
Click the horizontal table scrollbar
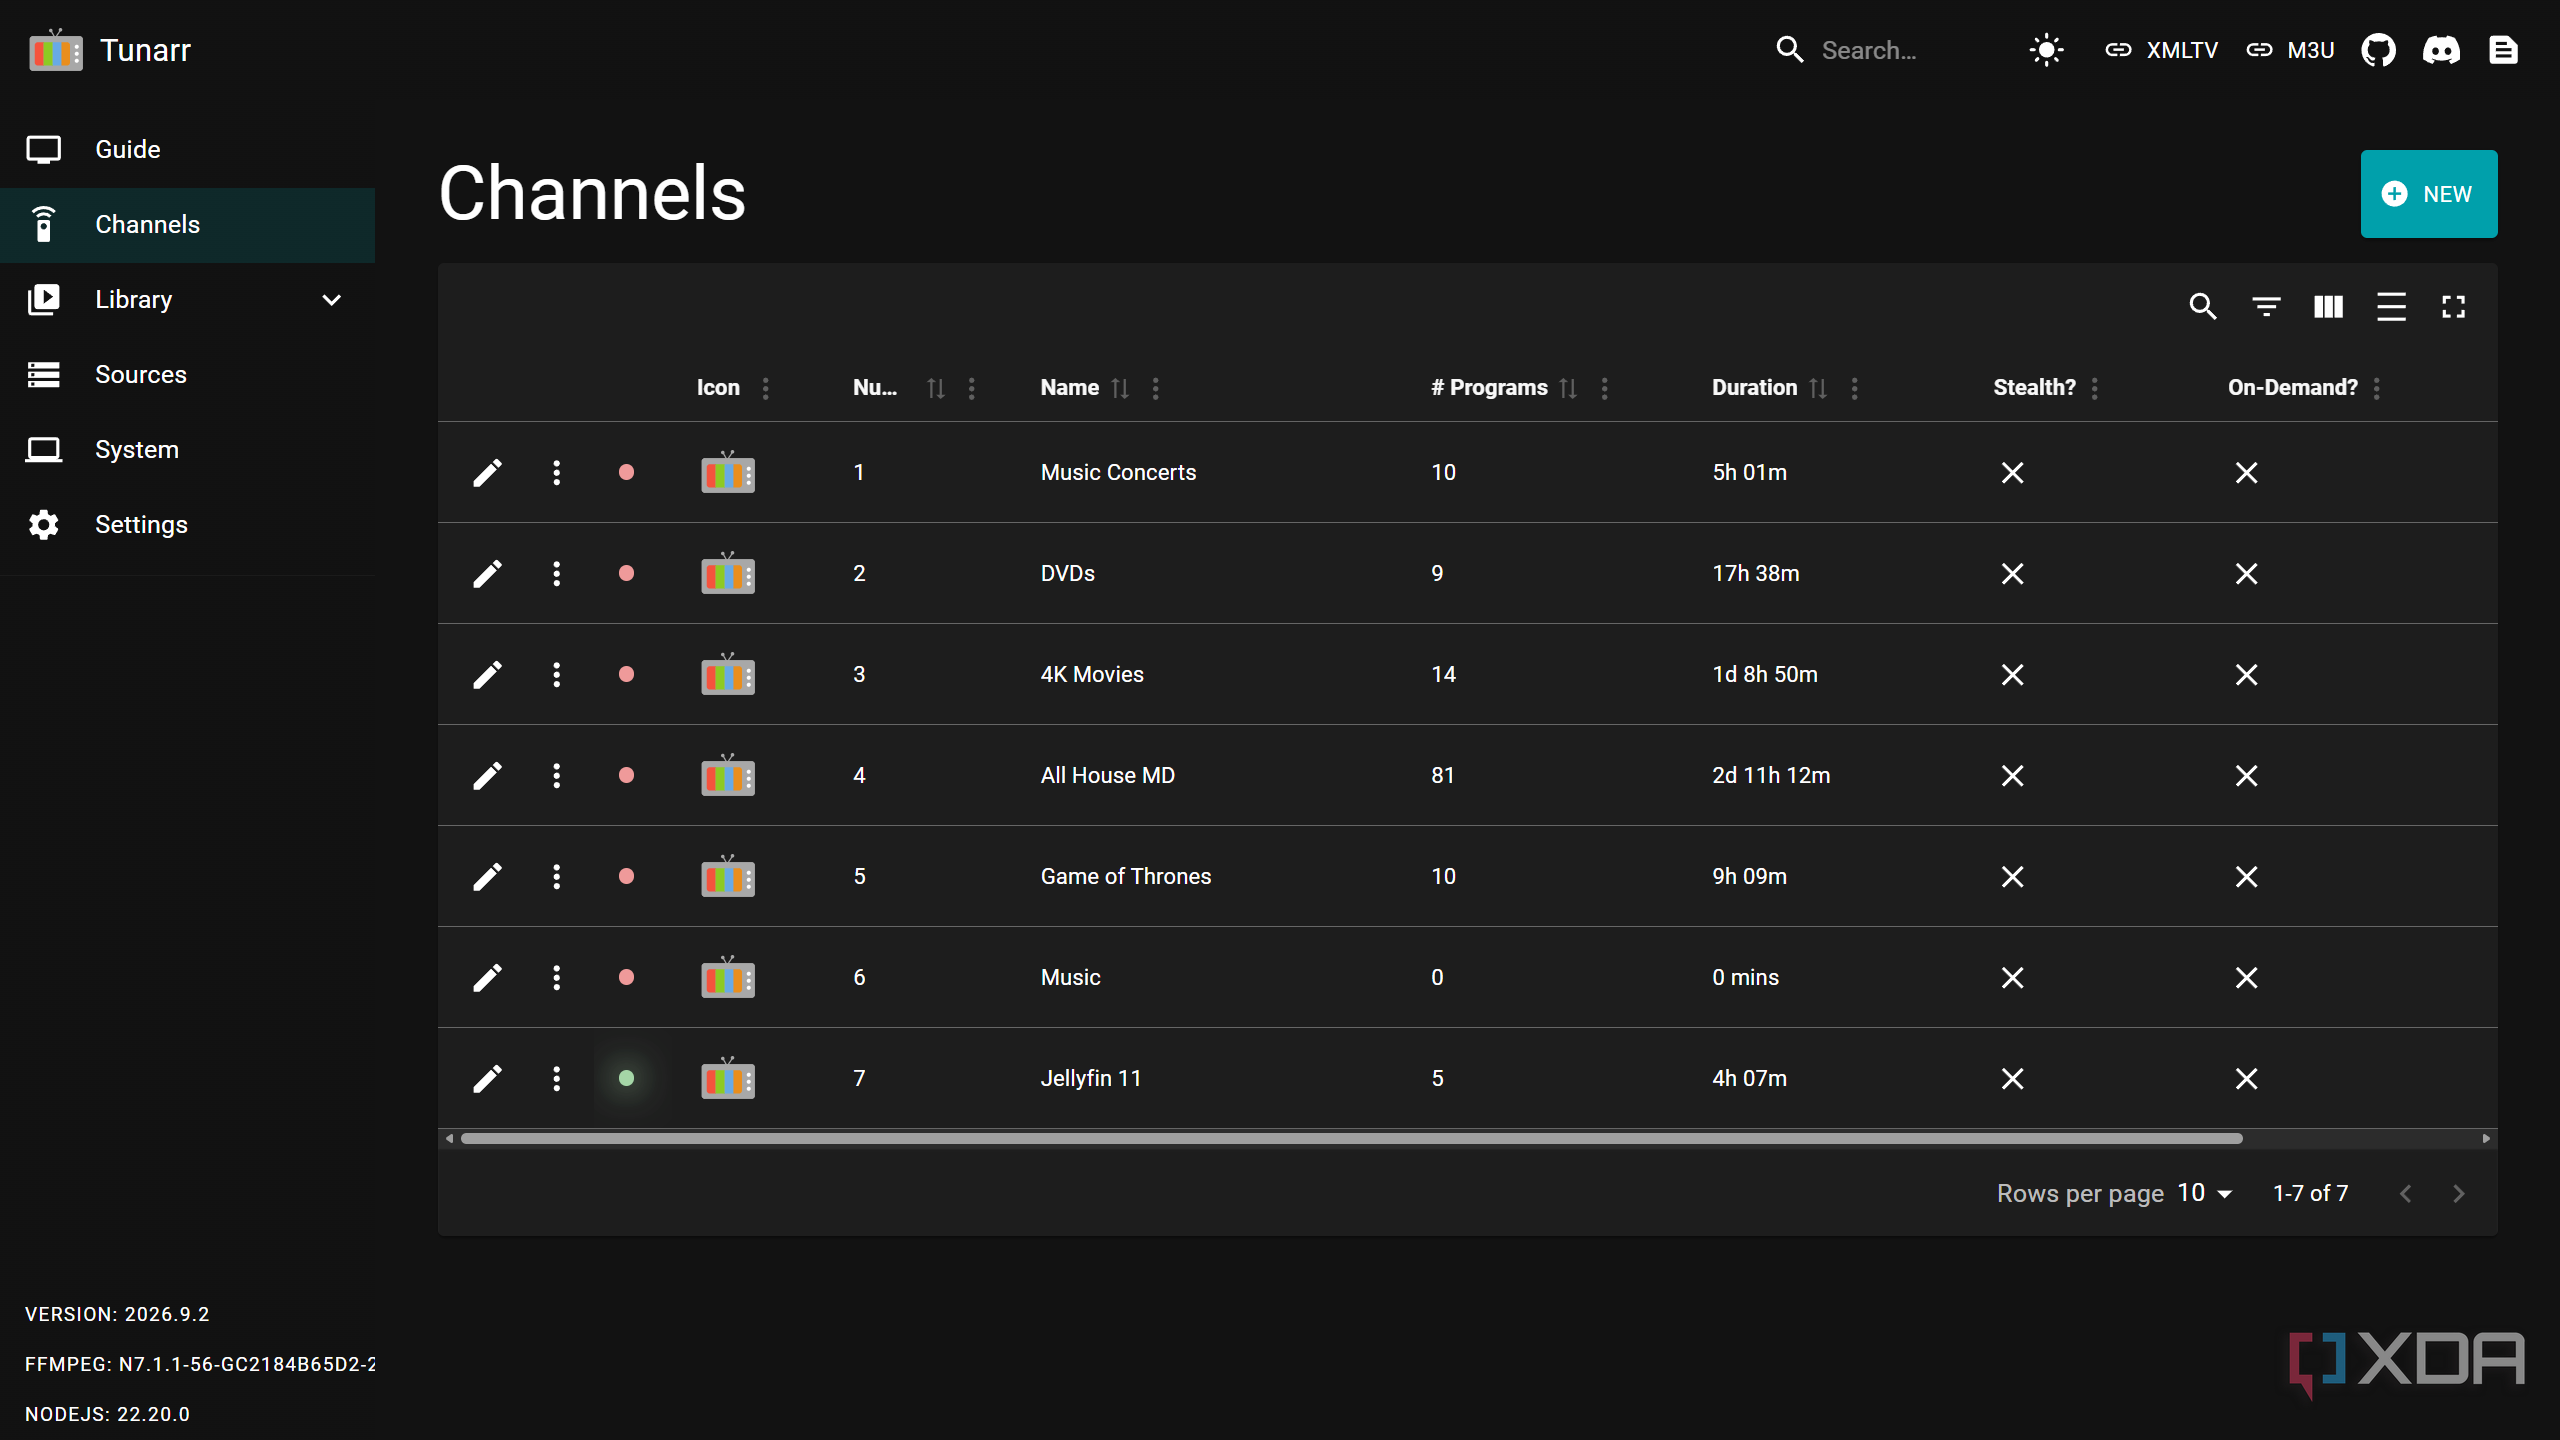(x=1351, y=1138)
